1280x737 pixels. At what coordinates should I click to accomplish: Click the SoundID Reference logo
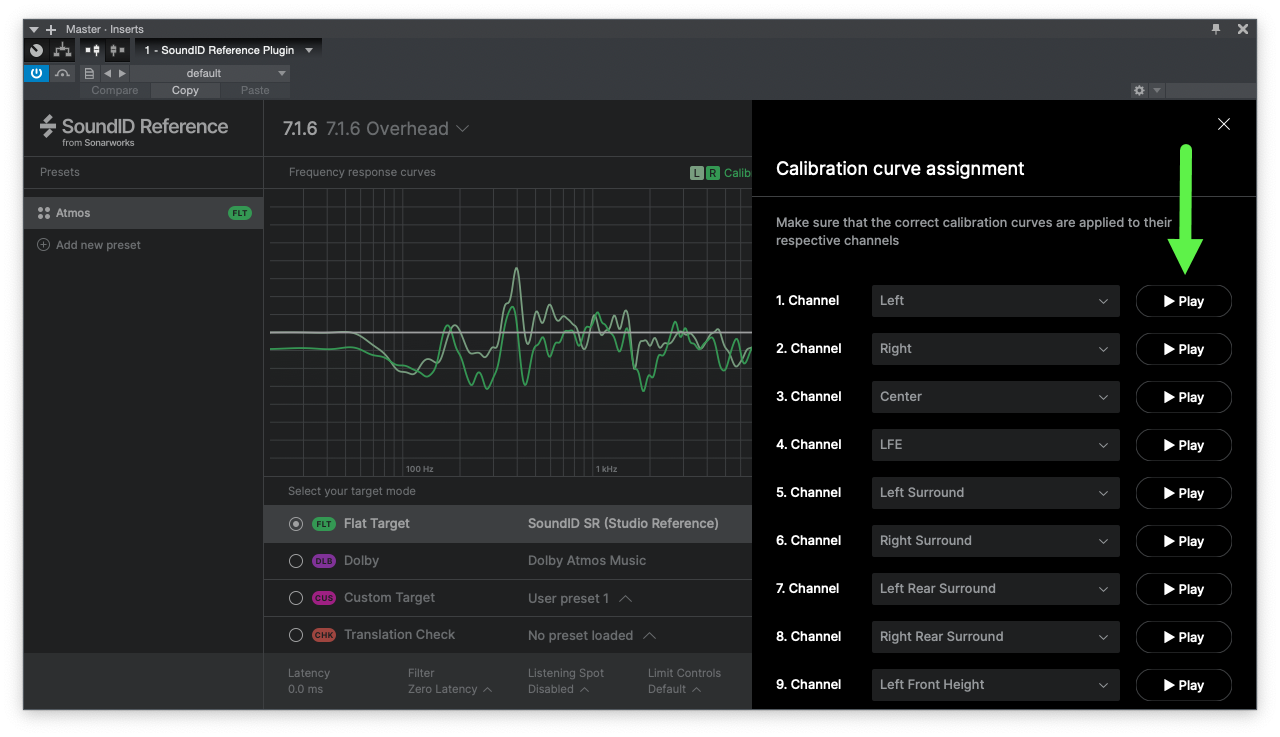(134, 129)
